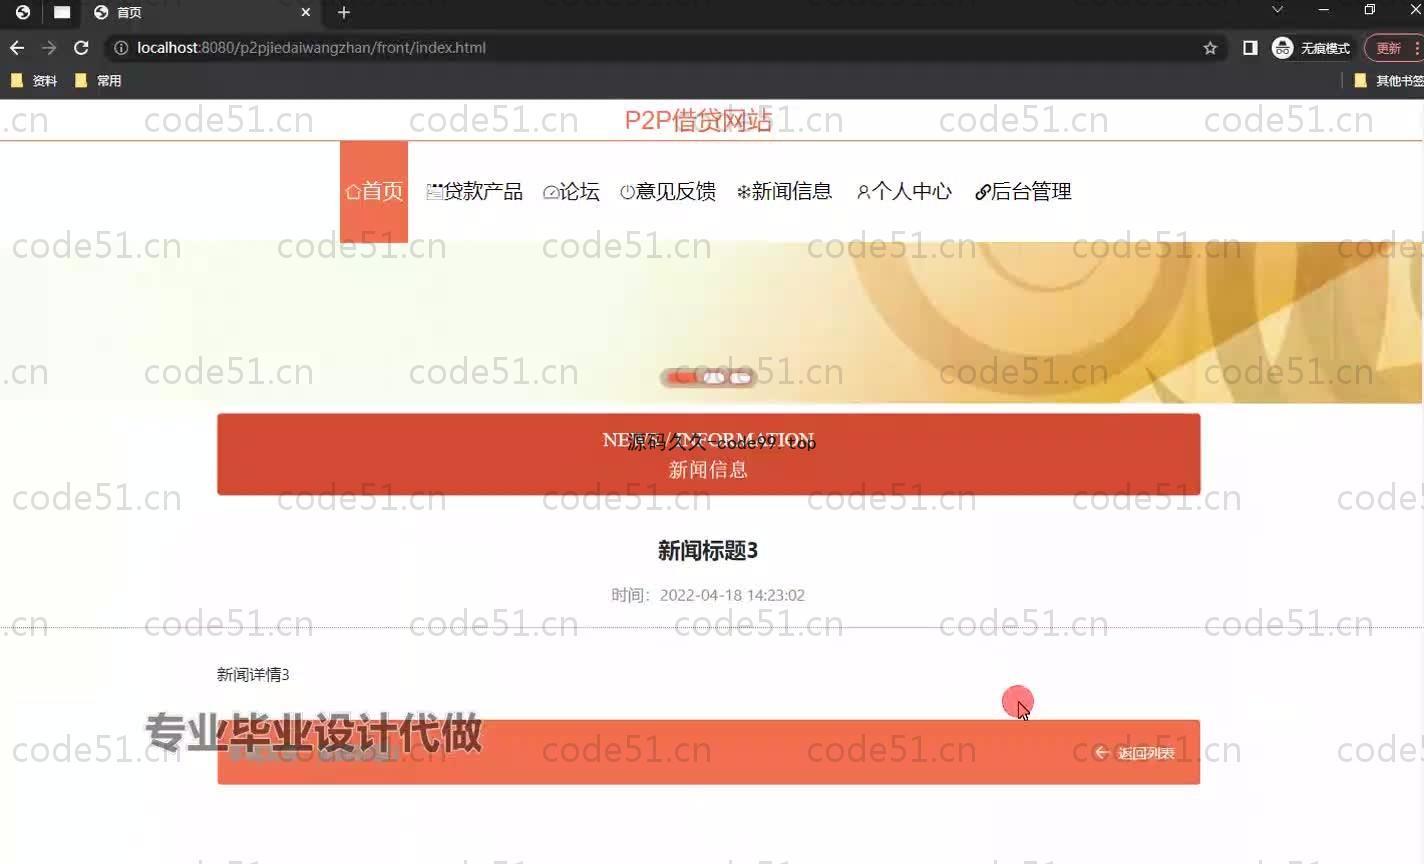Select the first carousel indicator dot
1424x864 pixels.
[682, 377]
